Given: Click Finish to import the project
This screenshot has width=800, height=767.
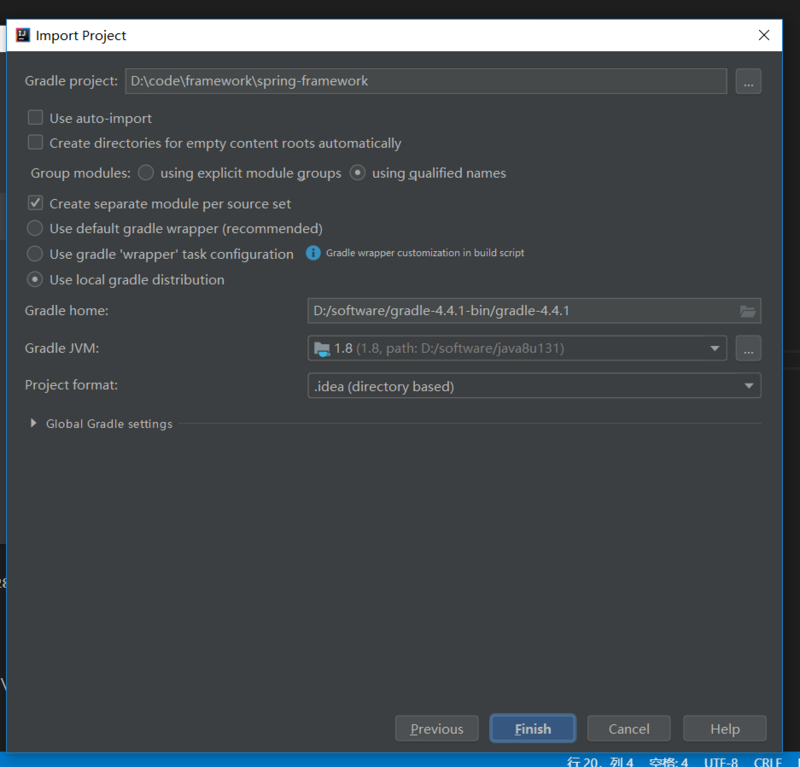Looking at the screenshot, I should [x=533, y=728].
